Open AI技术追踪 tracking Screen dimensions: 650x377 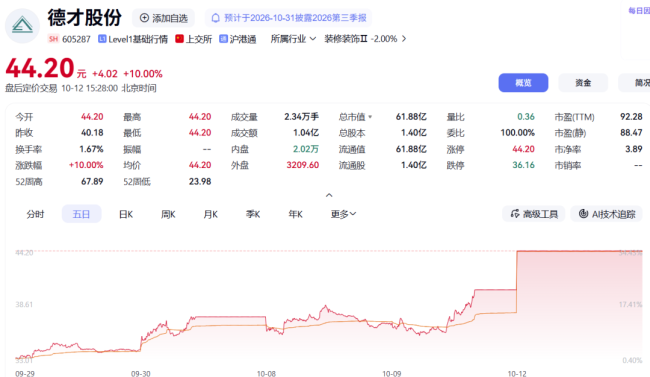coord(607,214)
